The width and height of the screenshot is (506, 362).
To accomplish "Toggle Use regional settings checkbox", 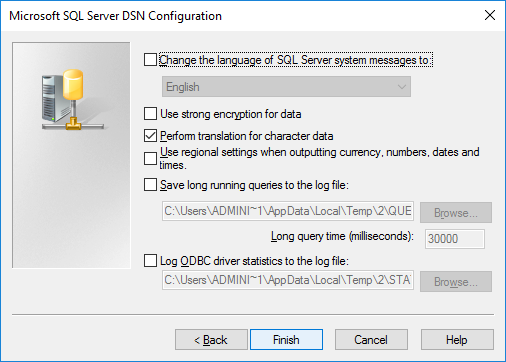I will coord(150,158).
